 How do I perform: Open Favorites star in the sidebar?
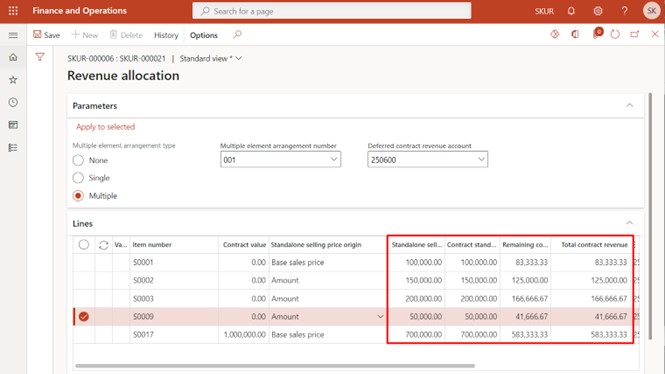coord(13,80)
